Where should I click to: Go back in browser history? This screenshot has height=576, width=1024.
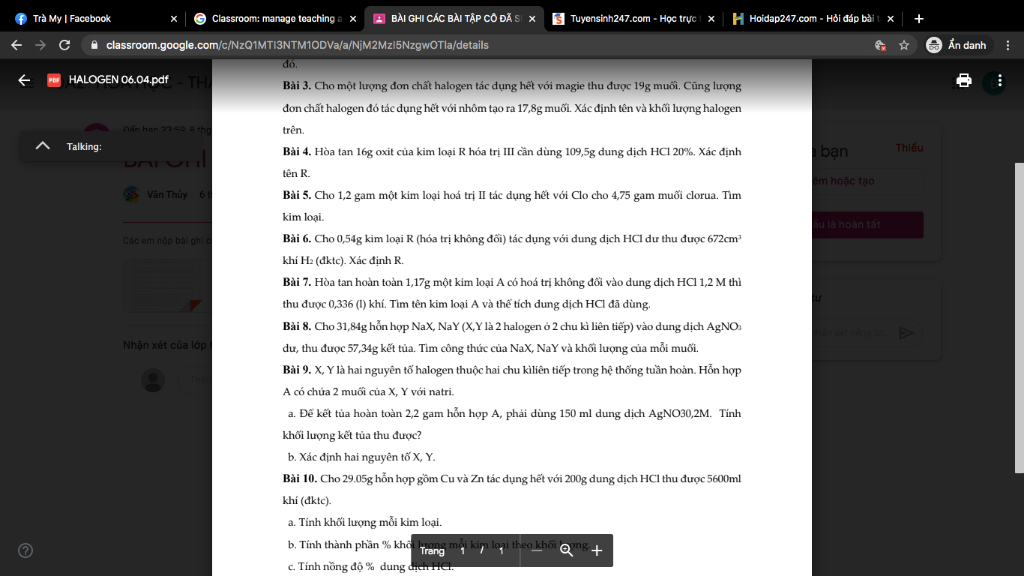pos(16,45)
